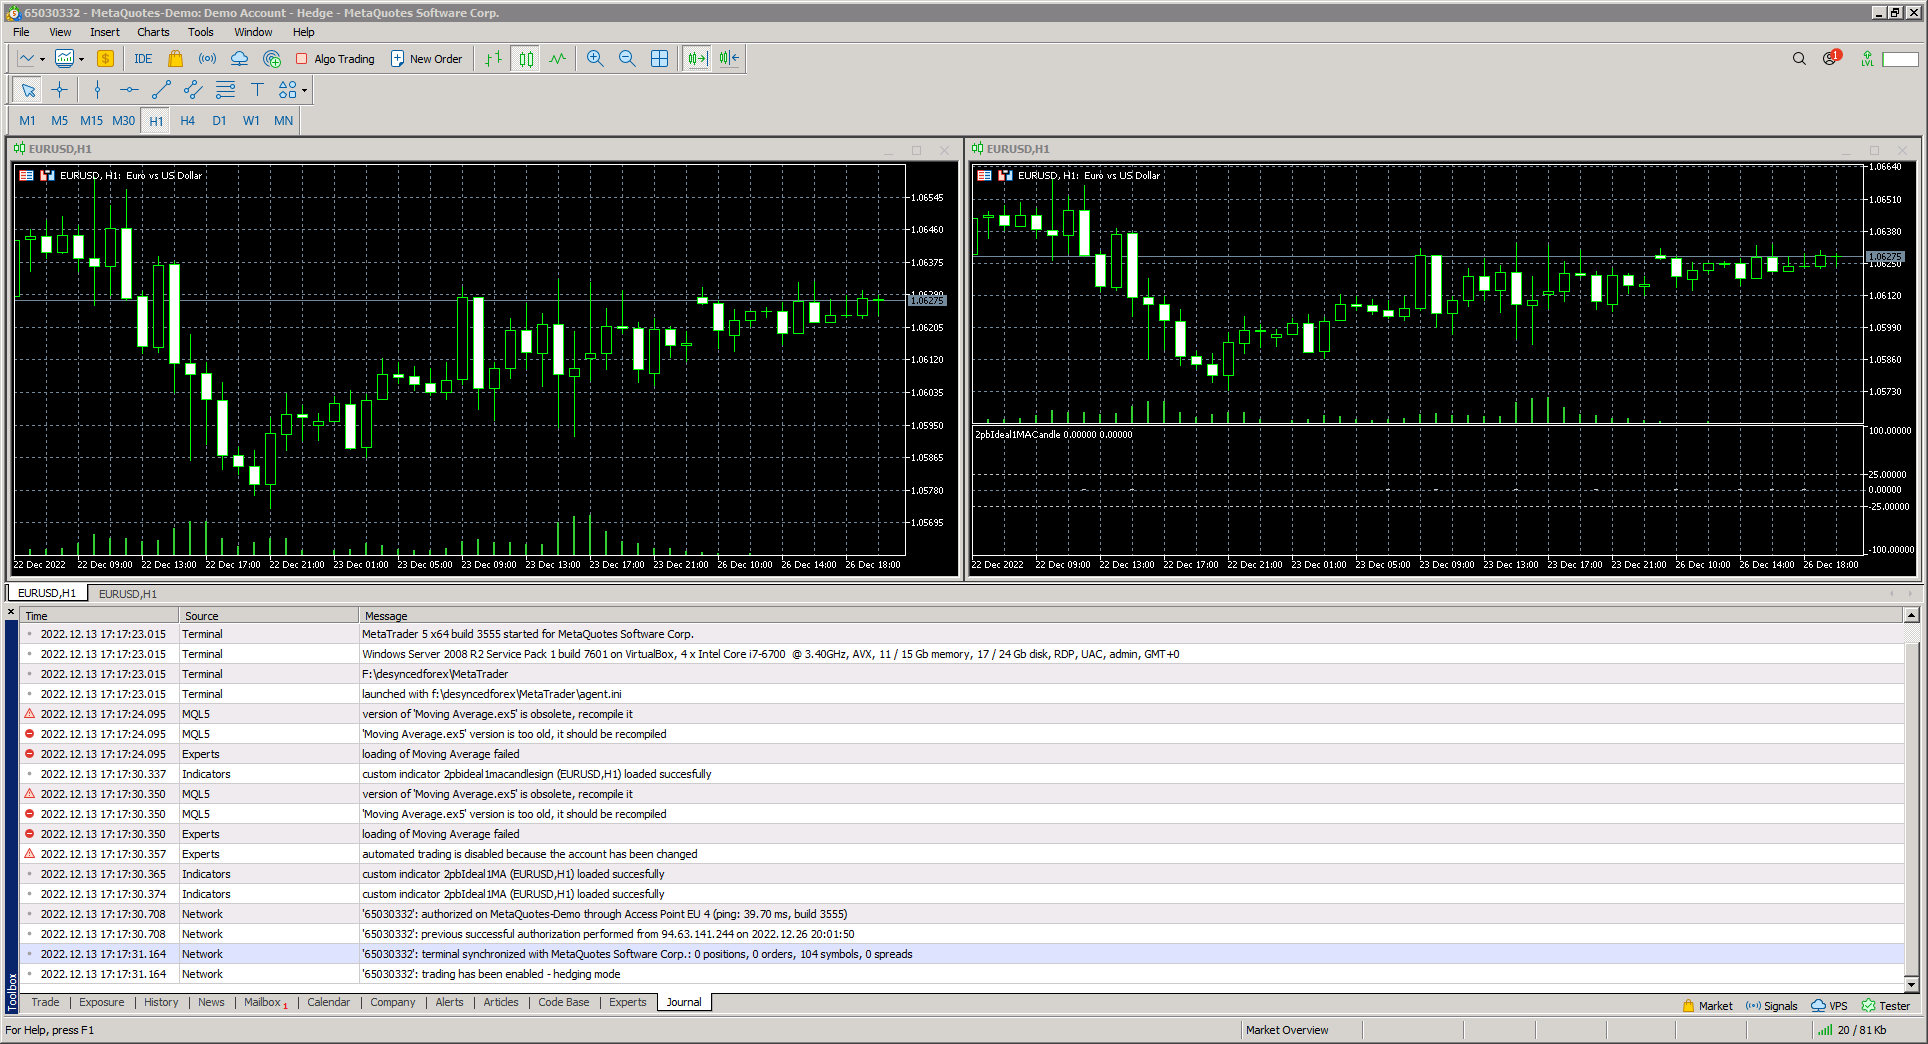
Task: Sort journal by the Time column header
Action: click(x=99, y=616)
